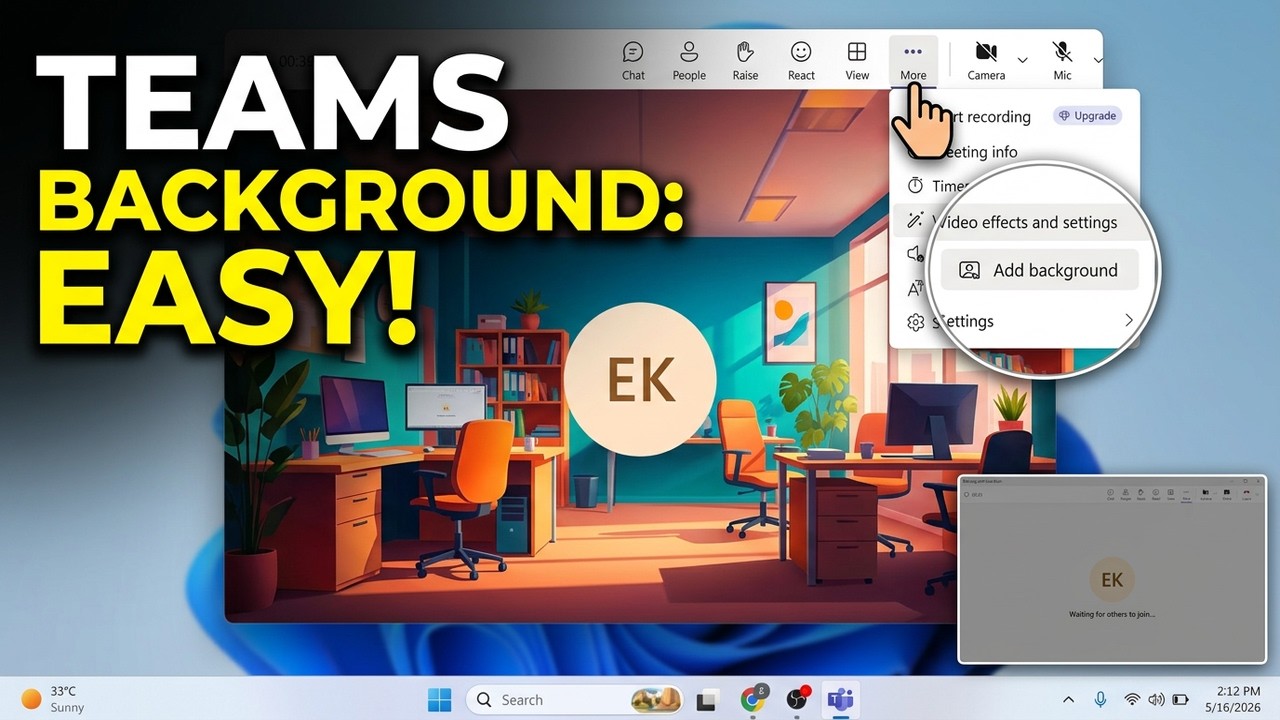Open the More actions menu
Viewport: 1280px width, 720px height.
point(913,60)
